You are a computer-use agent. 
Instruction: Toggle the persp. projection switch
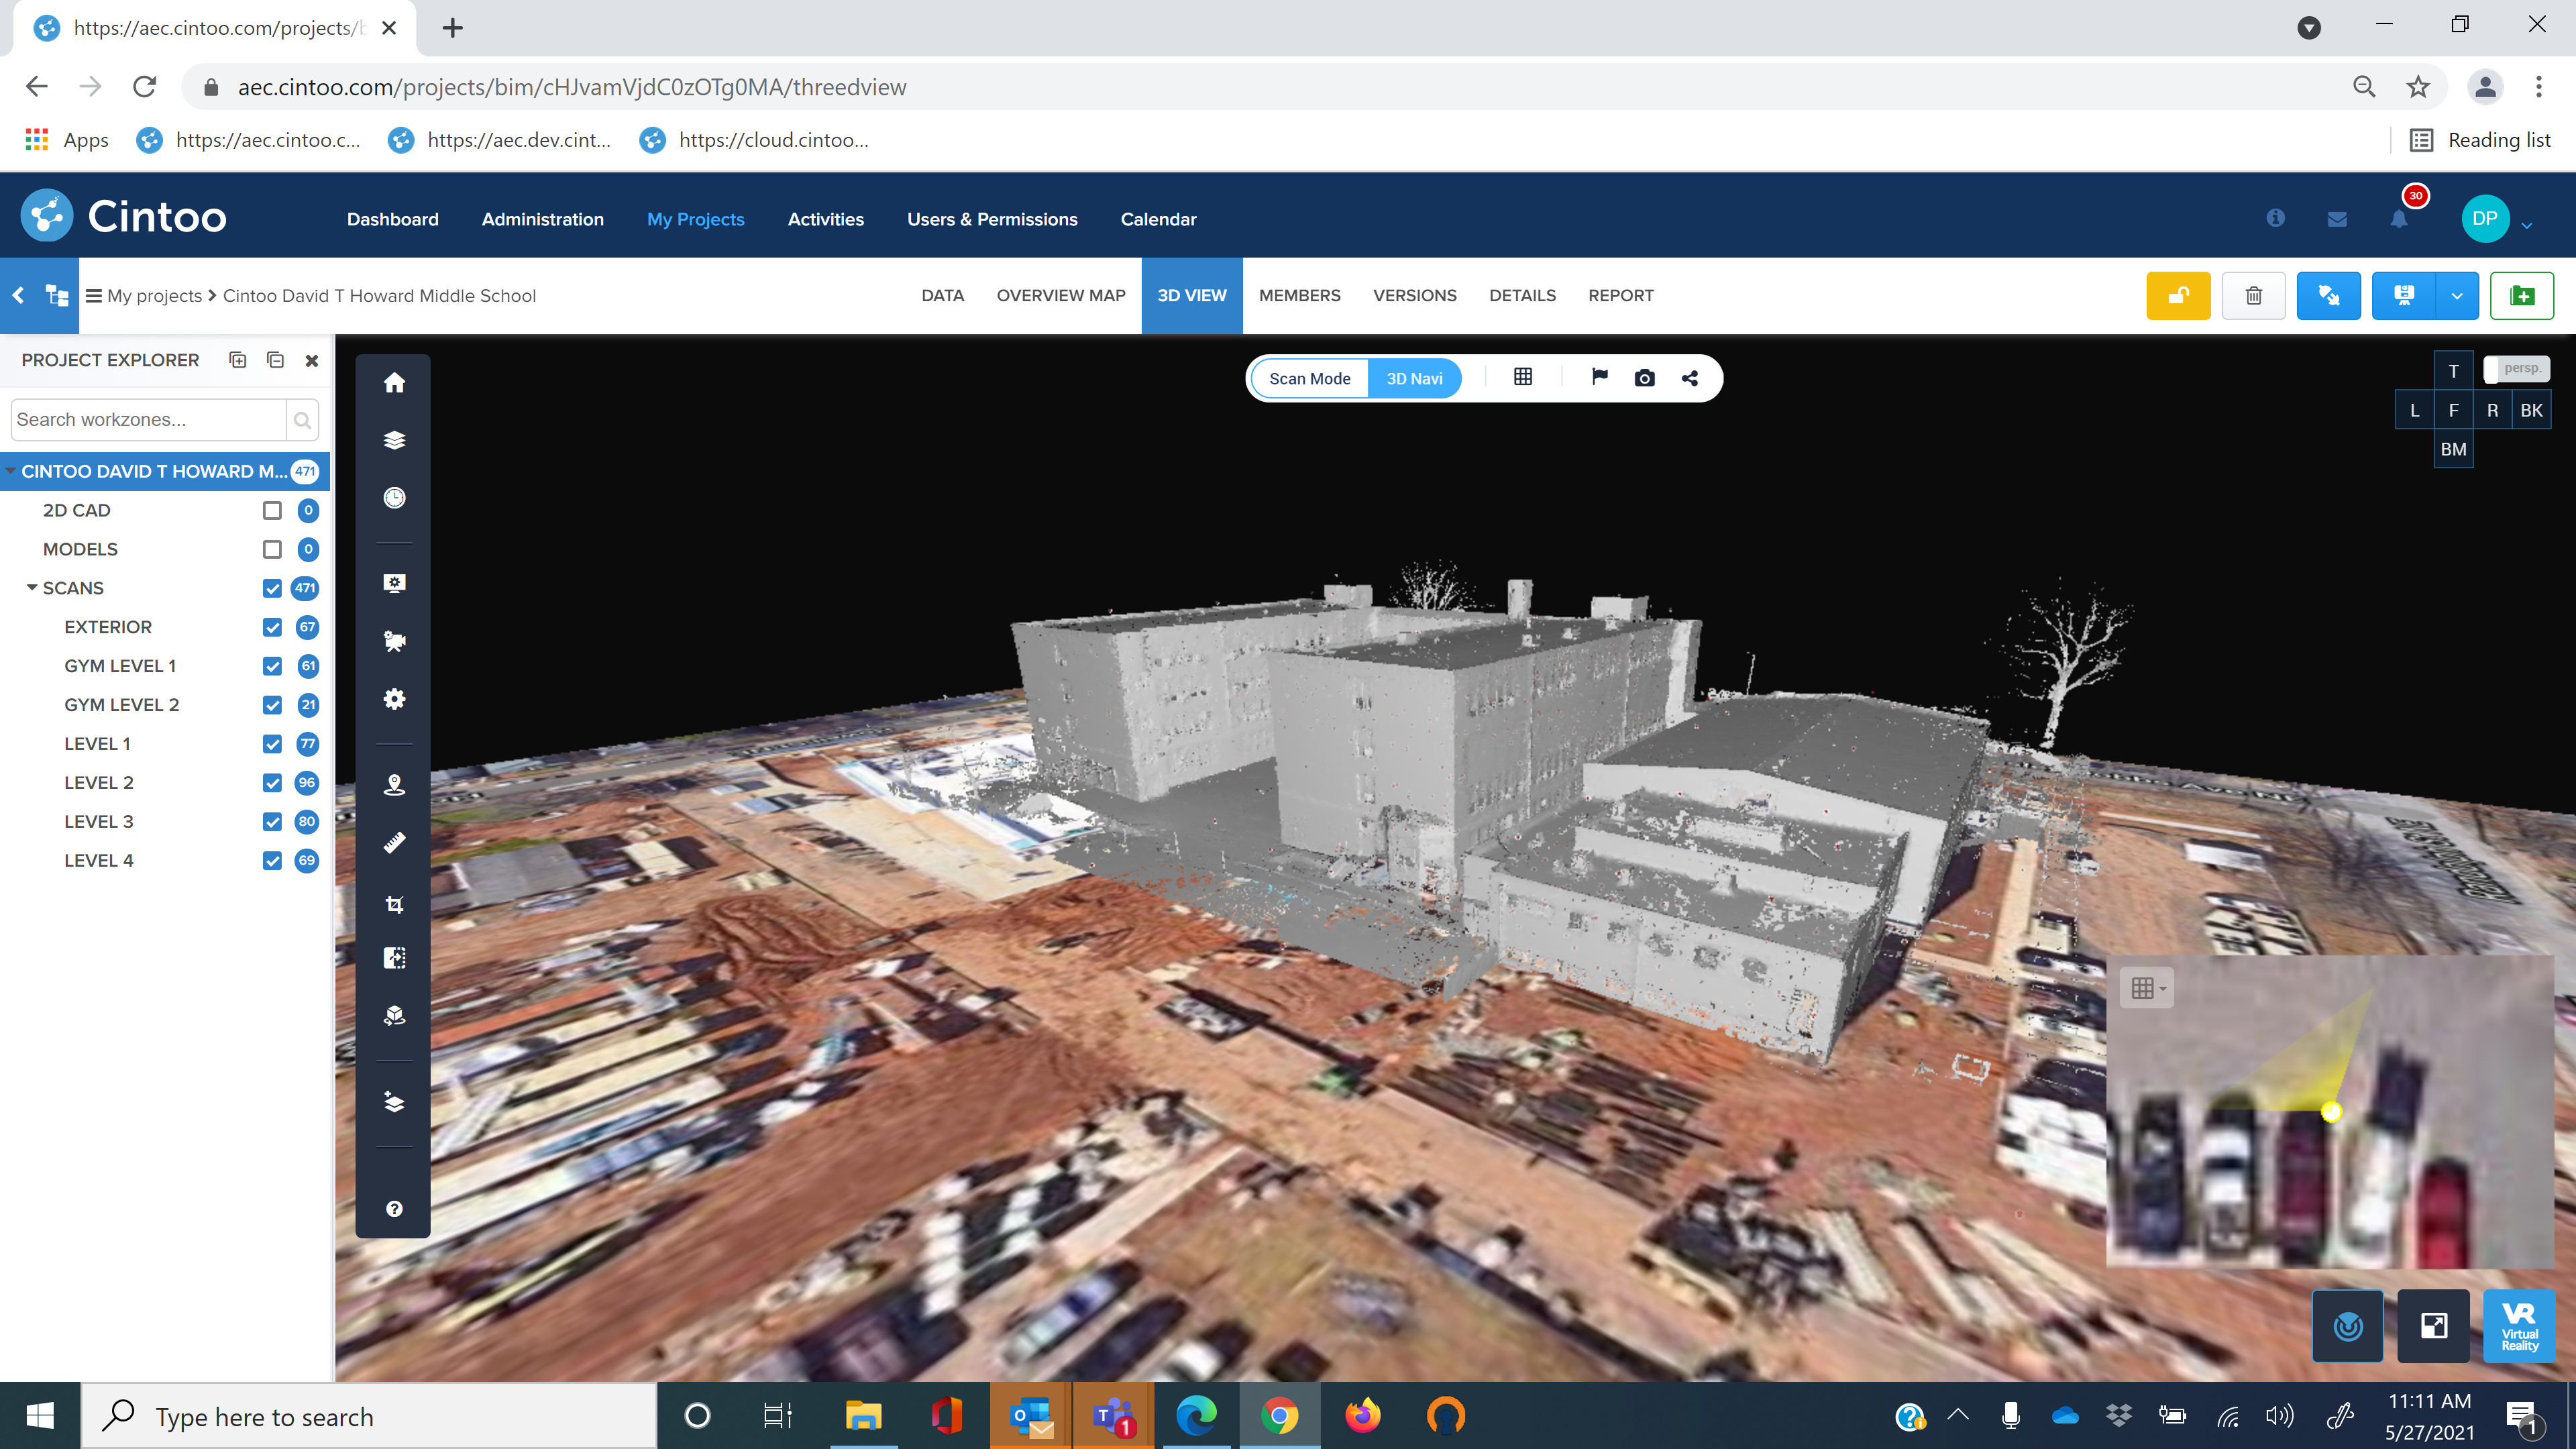(x=2516, y=369)
